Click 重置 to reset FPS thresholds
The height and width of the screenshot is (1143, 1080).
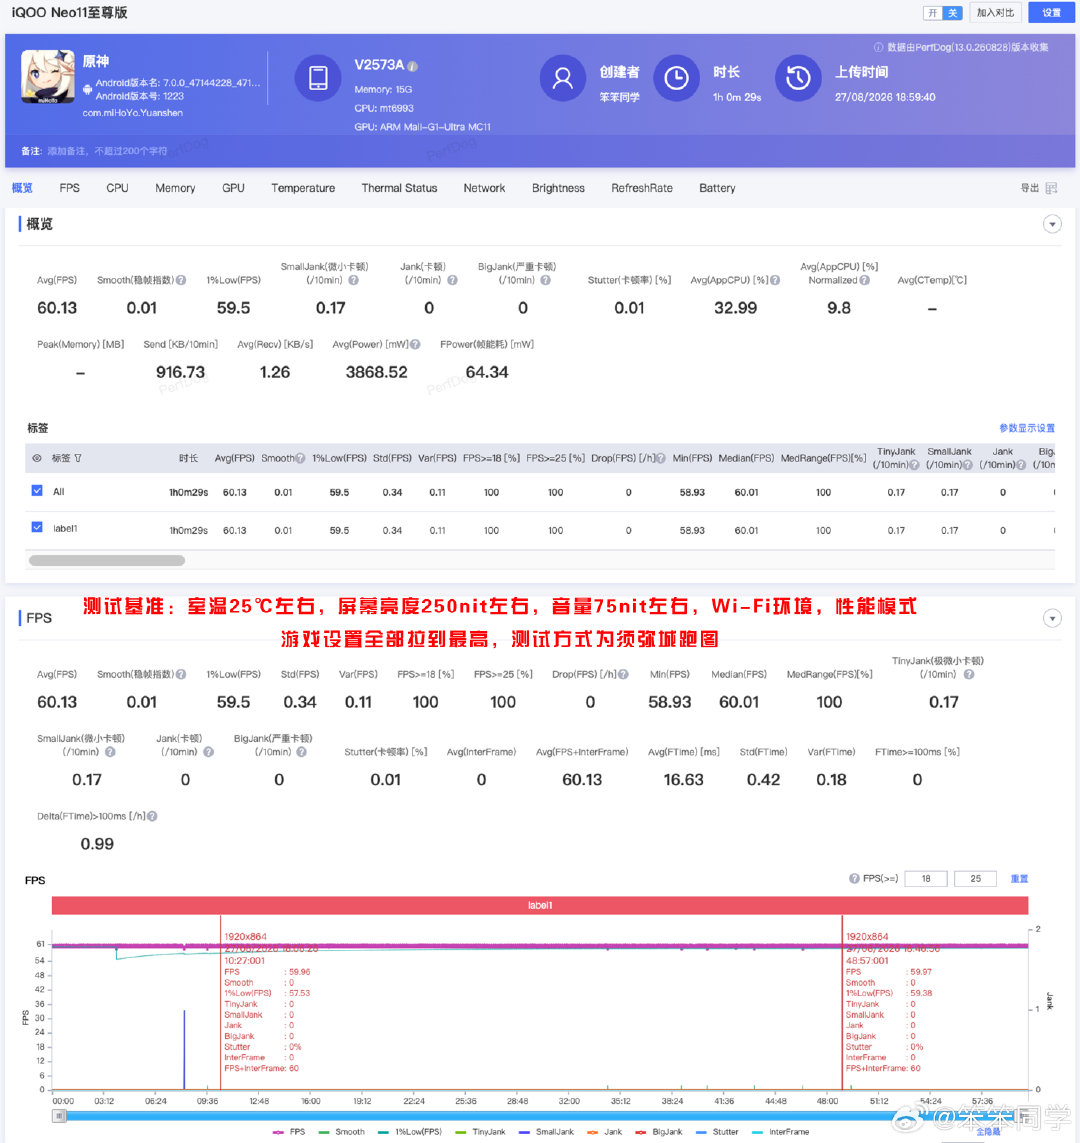(x=1019, y=878)
